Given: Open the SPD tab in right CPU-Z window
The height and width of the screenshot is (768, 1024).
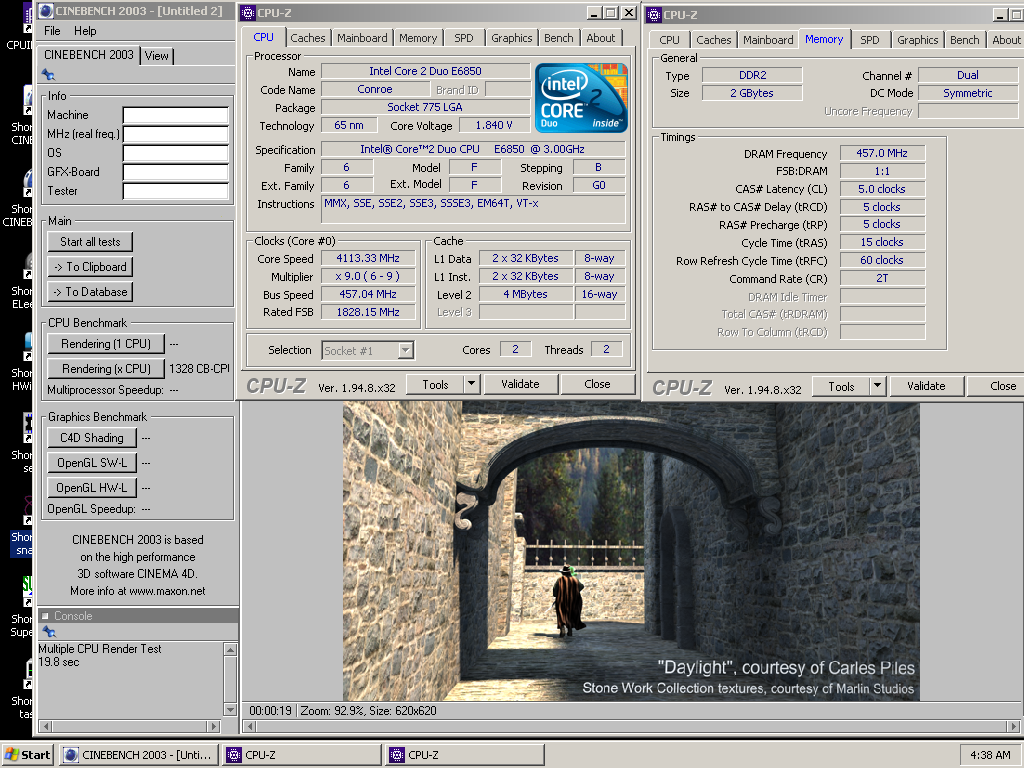Looking at the screenshot, I should coord(870,40).
